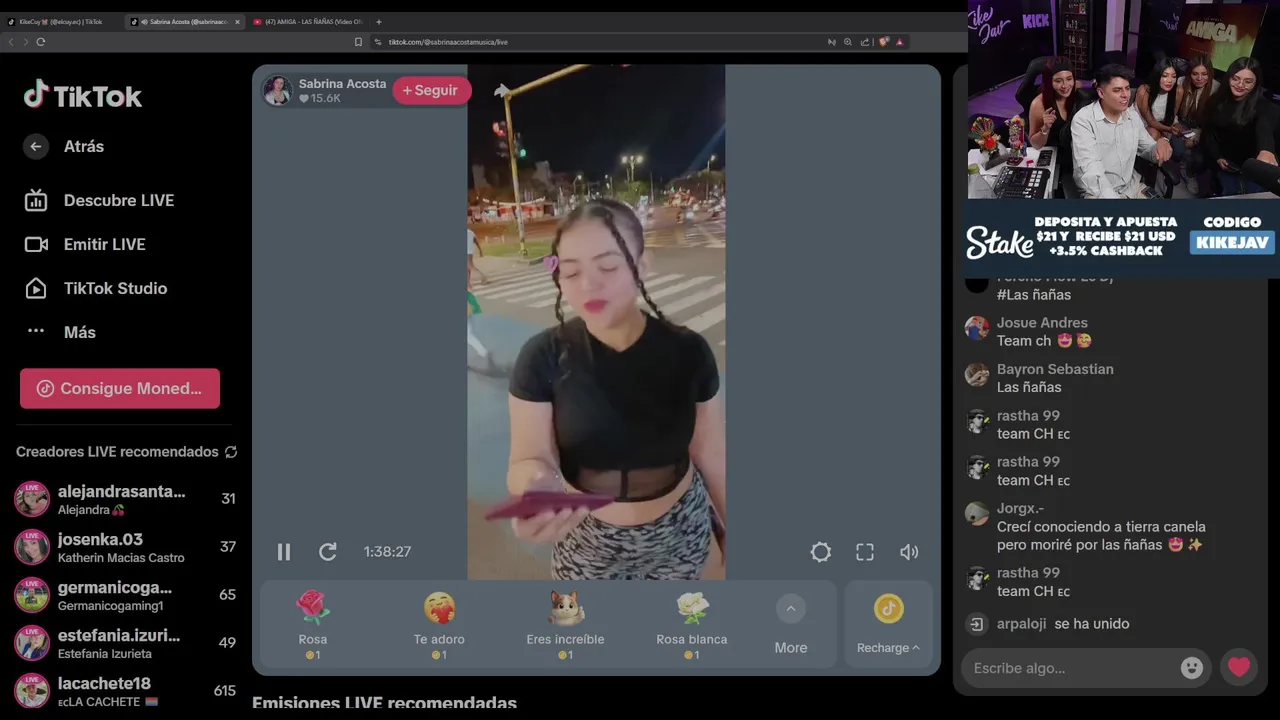Open TikTok Studio
This screenshot has width=1280, height=720.
[x=96, y=288]
